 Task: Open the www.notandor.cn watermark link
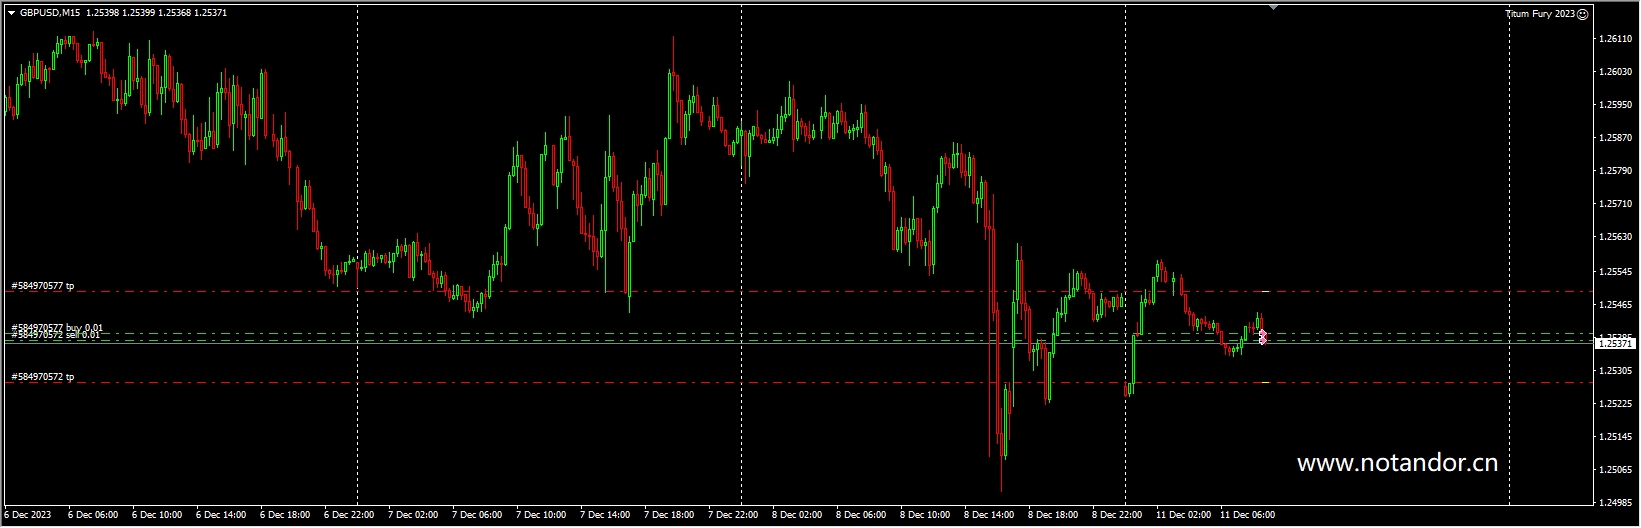[1396, 463]
